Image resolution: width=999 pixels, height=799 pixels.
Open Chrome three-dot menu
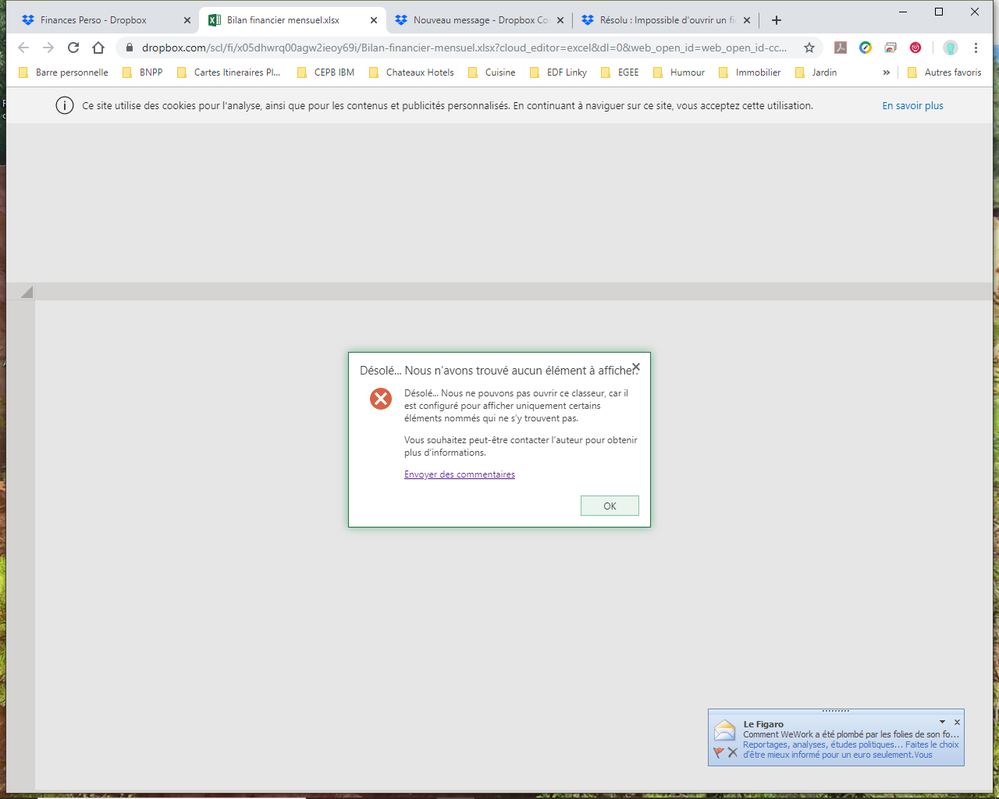[x=976, y=47]
